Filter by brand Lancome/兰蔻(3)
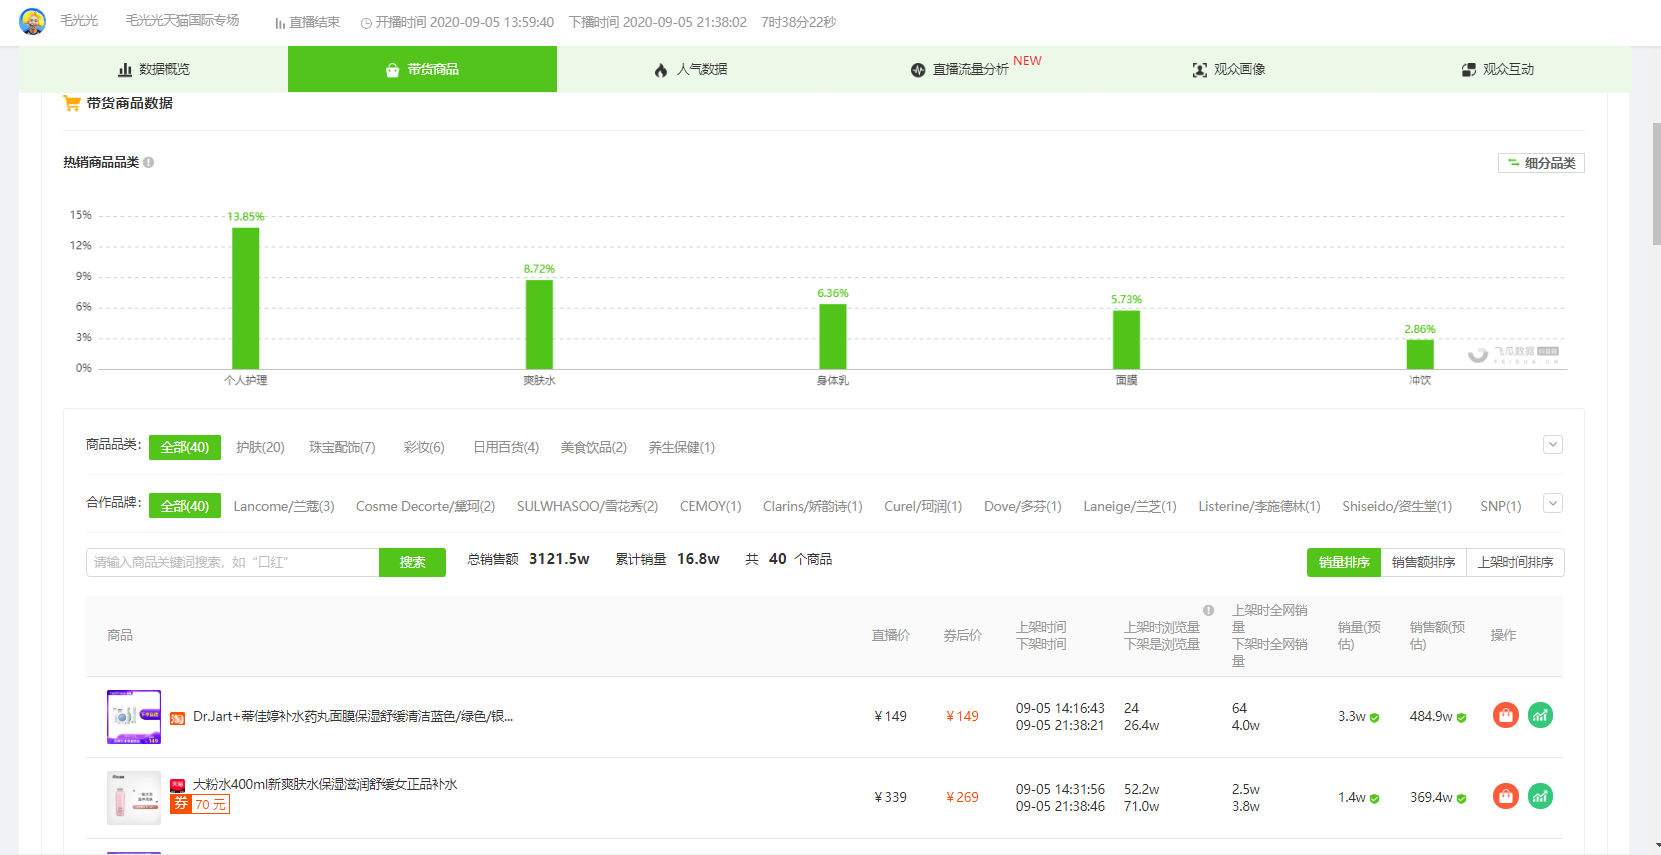The height and width of the screenshot is (855, 1661). 284,506
